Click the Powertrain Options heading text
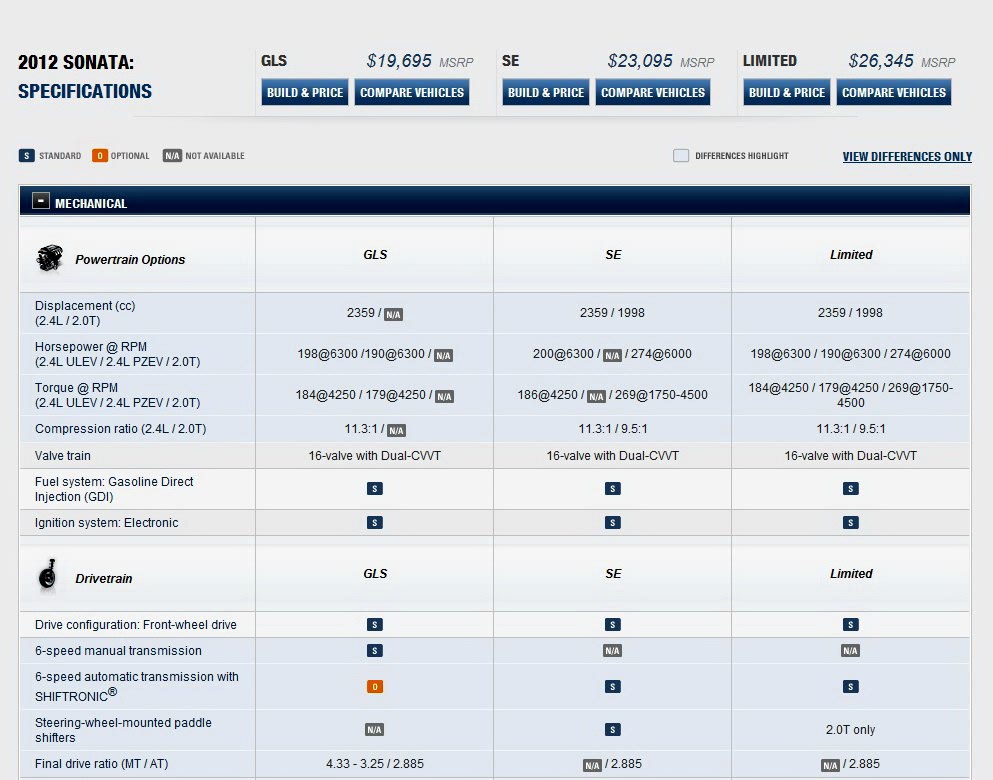This screenshot has width=993, height=780. 130,260
